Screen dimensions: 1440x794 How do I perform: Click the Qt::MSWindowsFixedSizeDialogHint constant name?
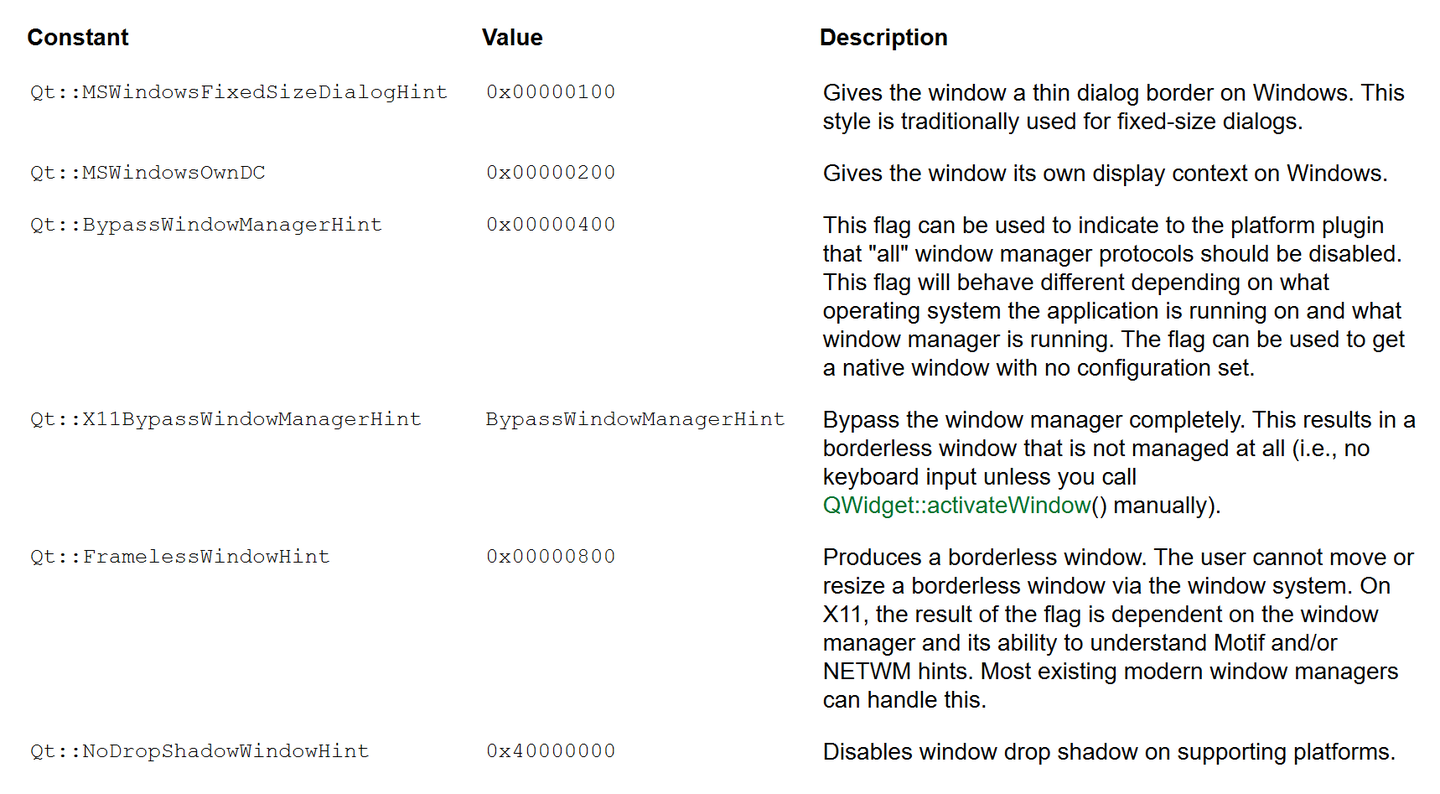[239, 93]
